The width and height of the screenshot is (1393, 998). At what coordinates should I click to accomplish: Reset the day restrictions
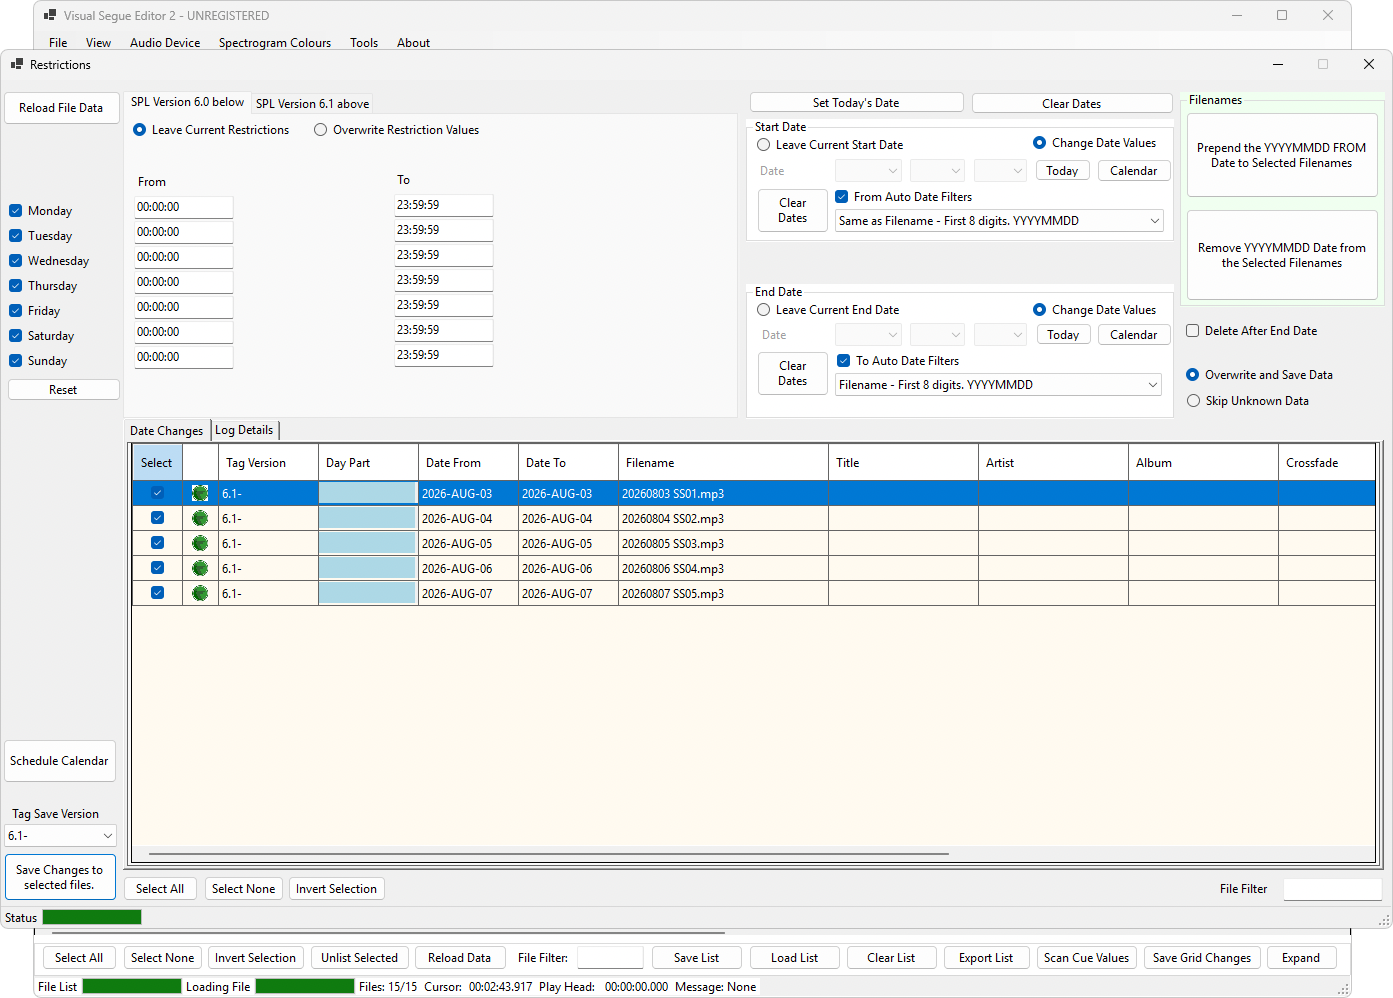[63, 390]
